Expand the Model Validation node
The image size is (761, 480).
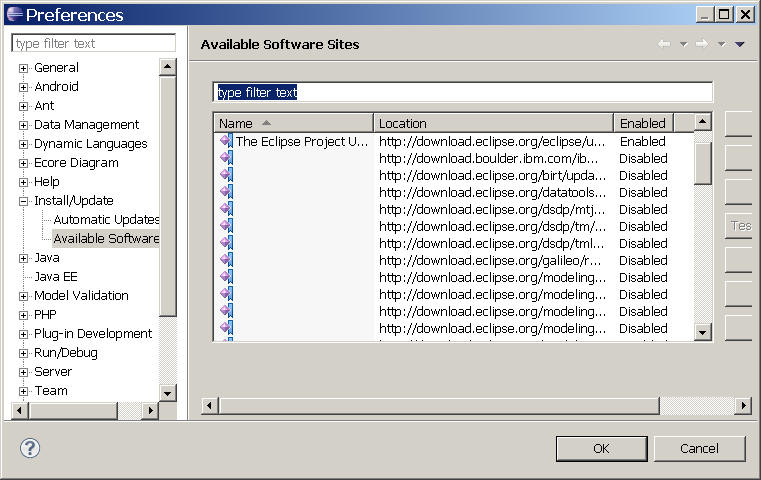23,296
